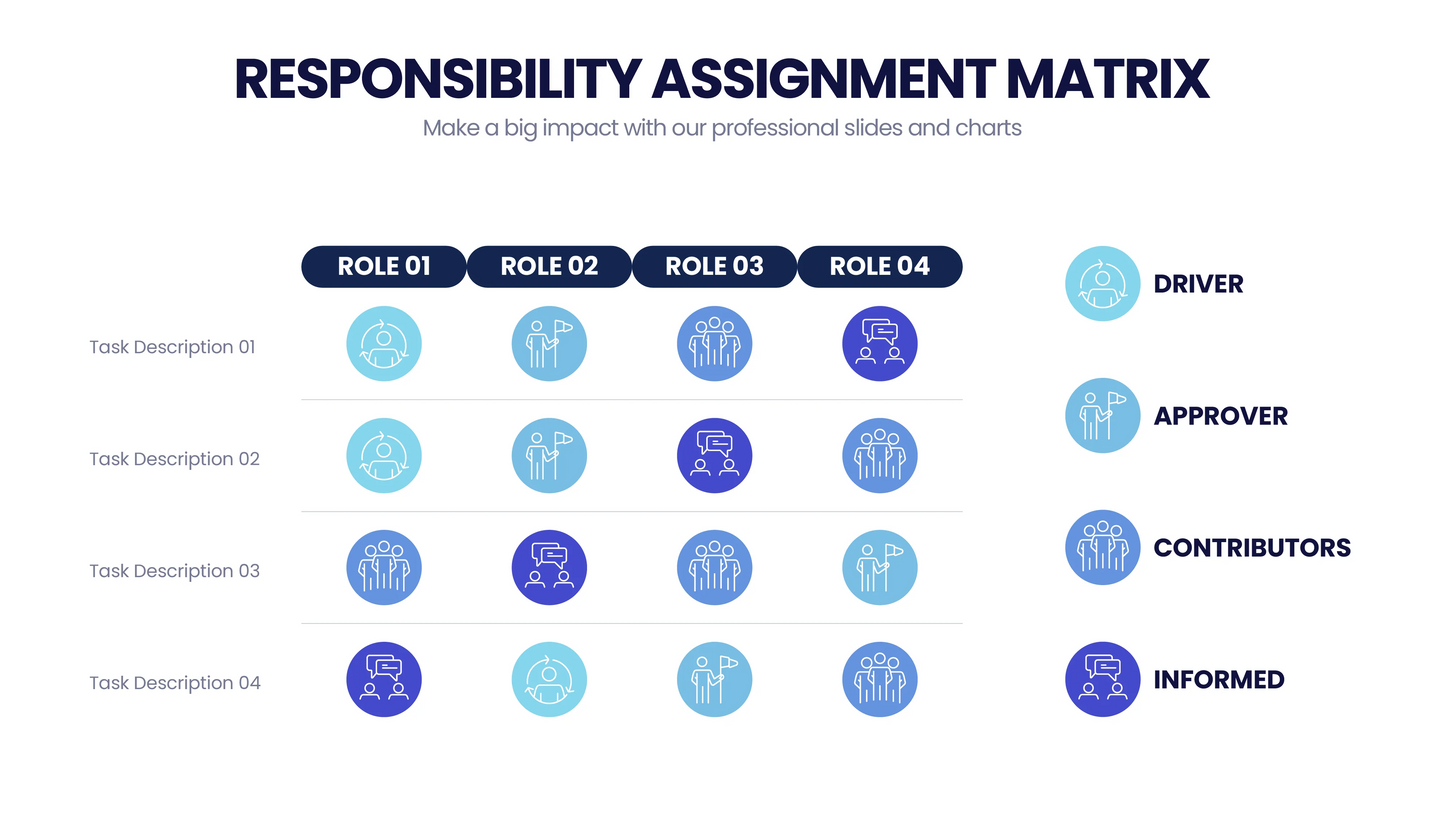This screenshot has height=813, width=1445.
Task: Select Role 04 icon in Task Description 01 row
Action: pos(879,344)
